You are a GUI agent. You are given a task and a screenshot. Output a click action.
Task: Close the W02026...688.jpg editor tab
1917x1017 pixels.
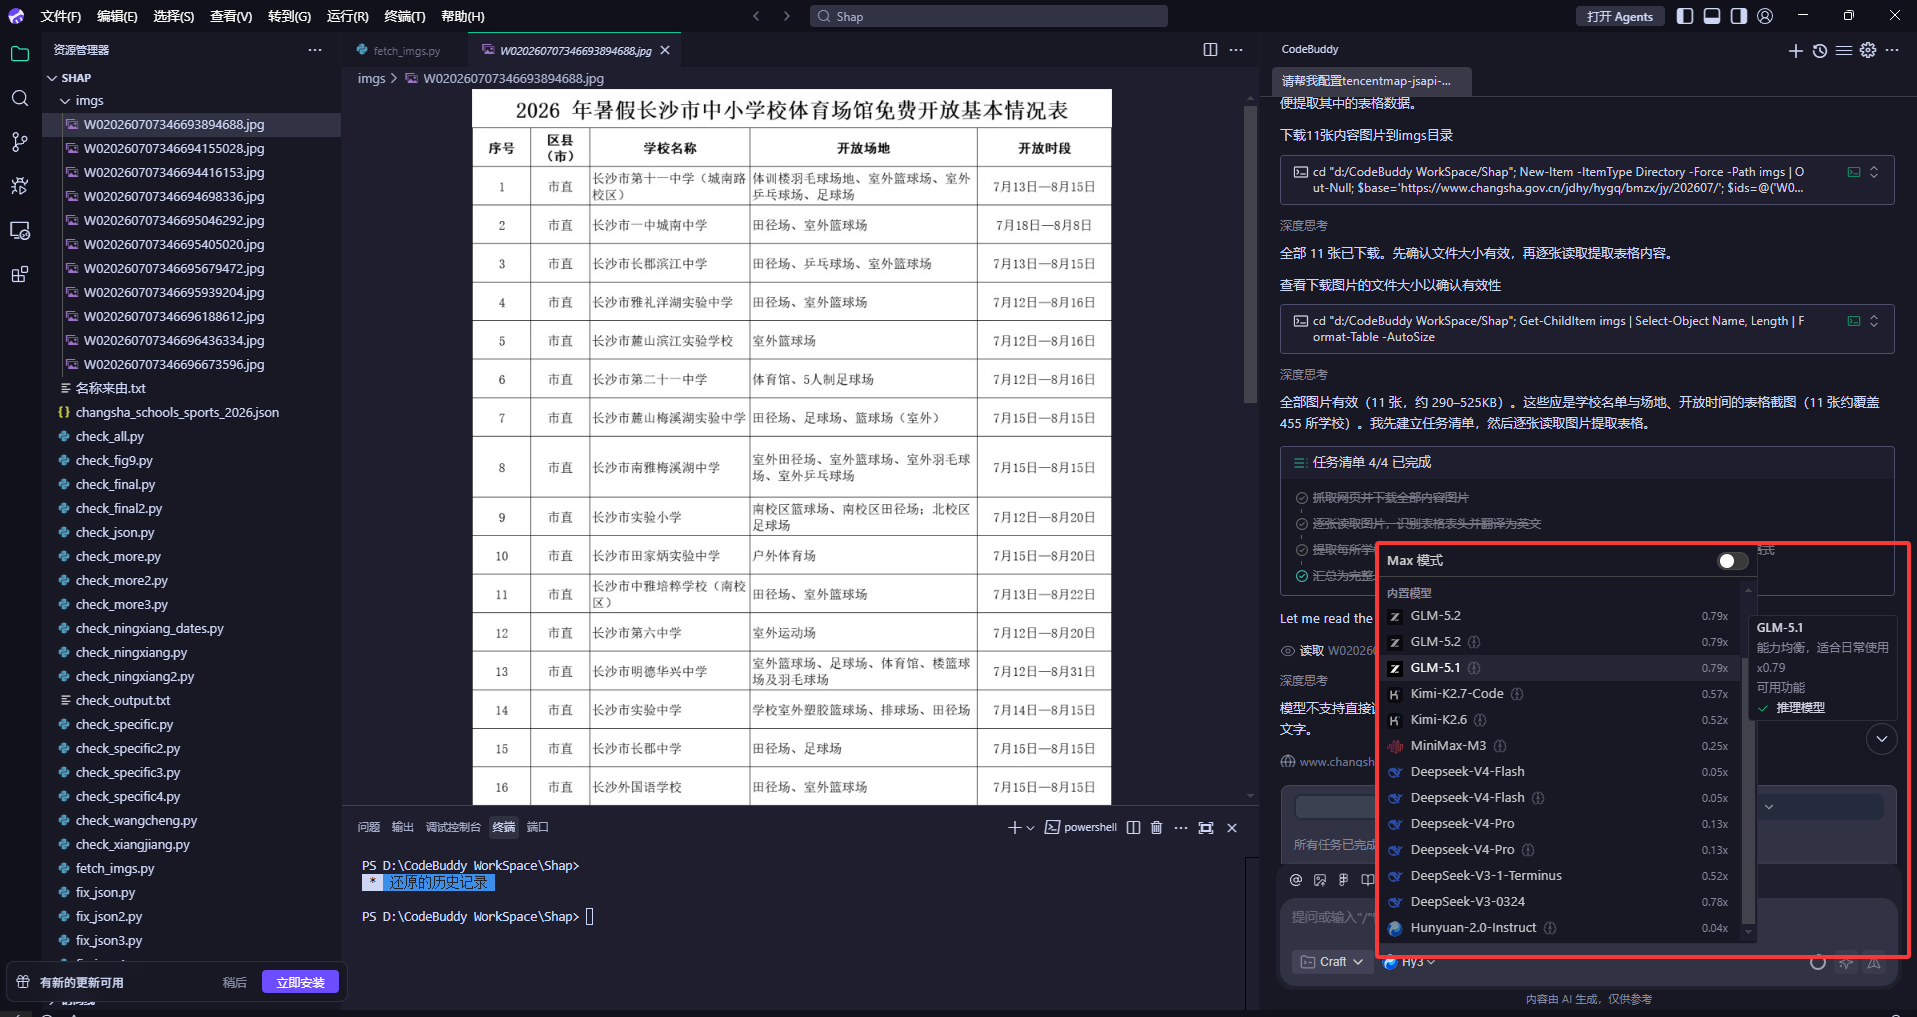point(665,50)
